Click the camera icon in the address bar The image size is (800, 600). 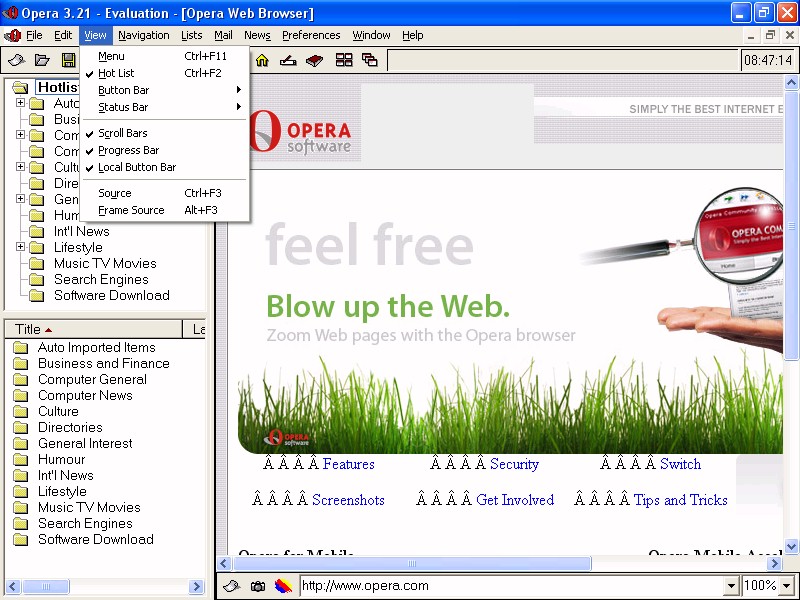(258, 586)
